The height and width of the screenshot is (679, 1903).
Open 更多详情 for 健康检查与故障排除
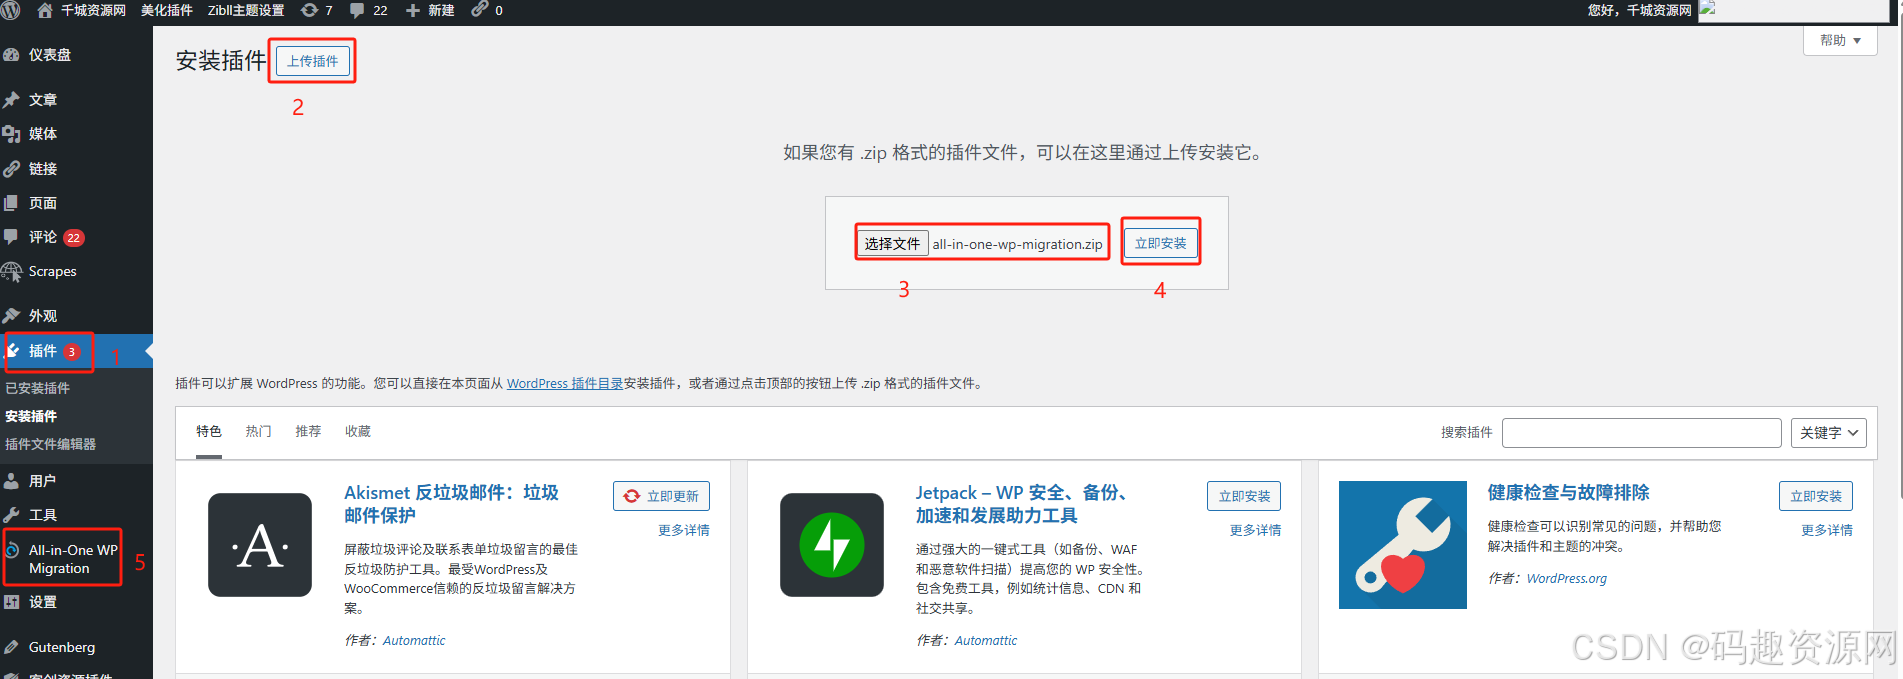[x=1827, y=530]
